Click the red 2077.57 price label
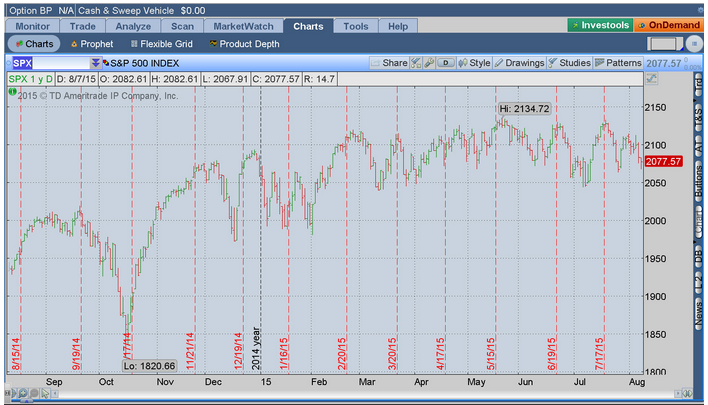 tap(663, 161)
